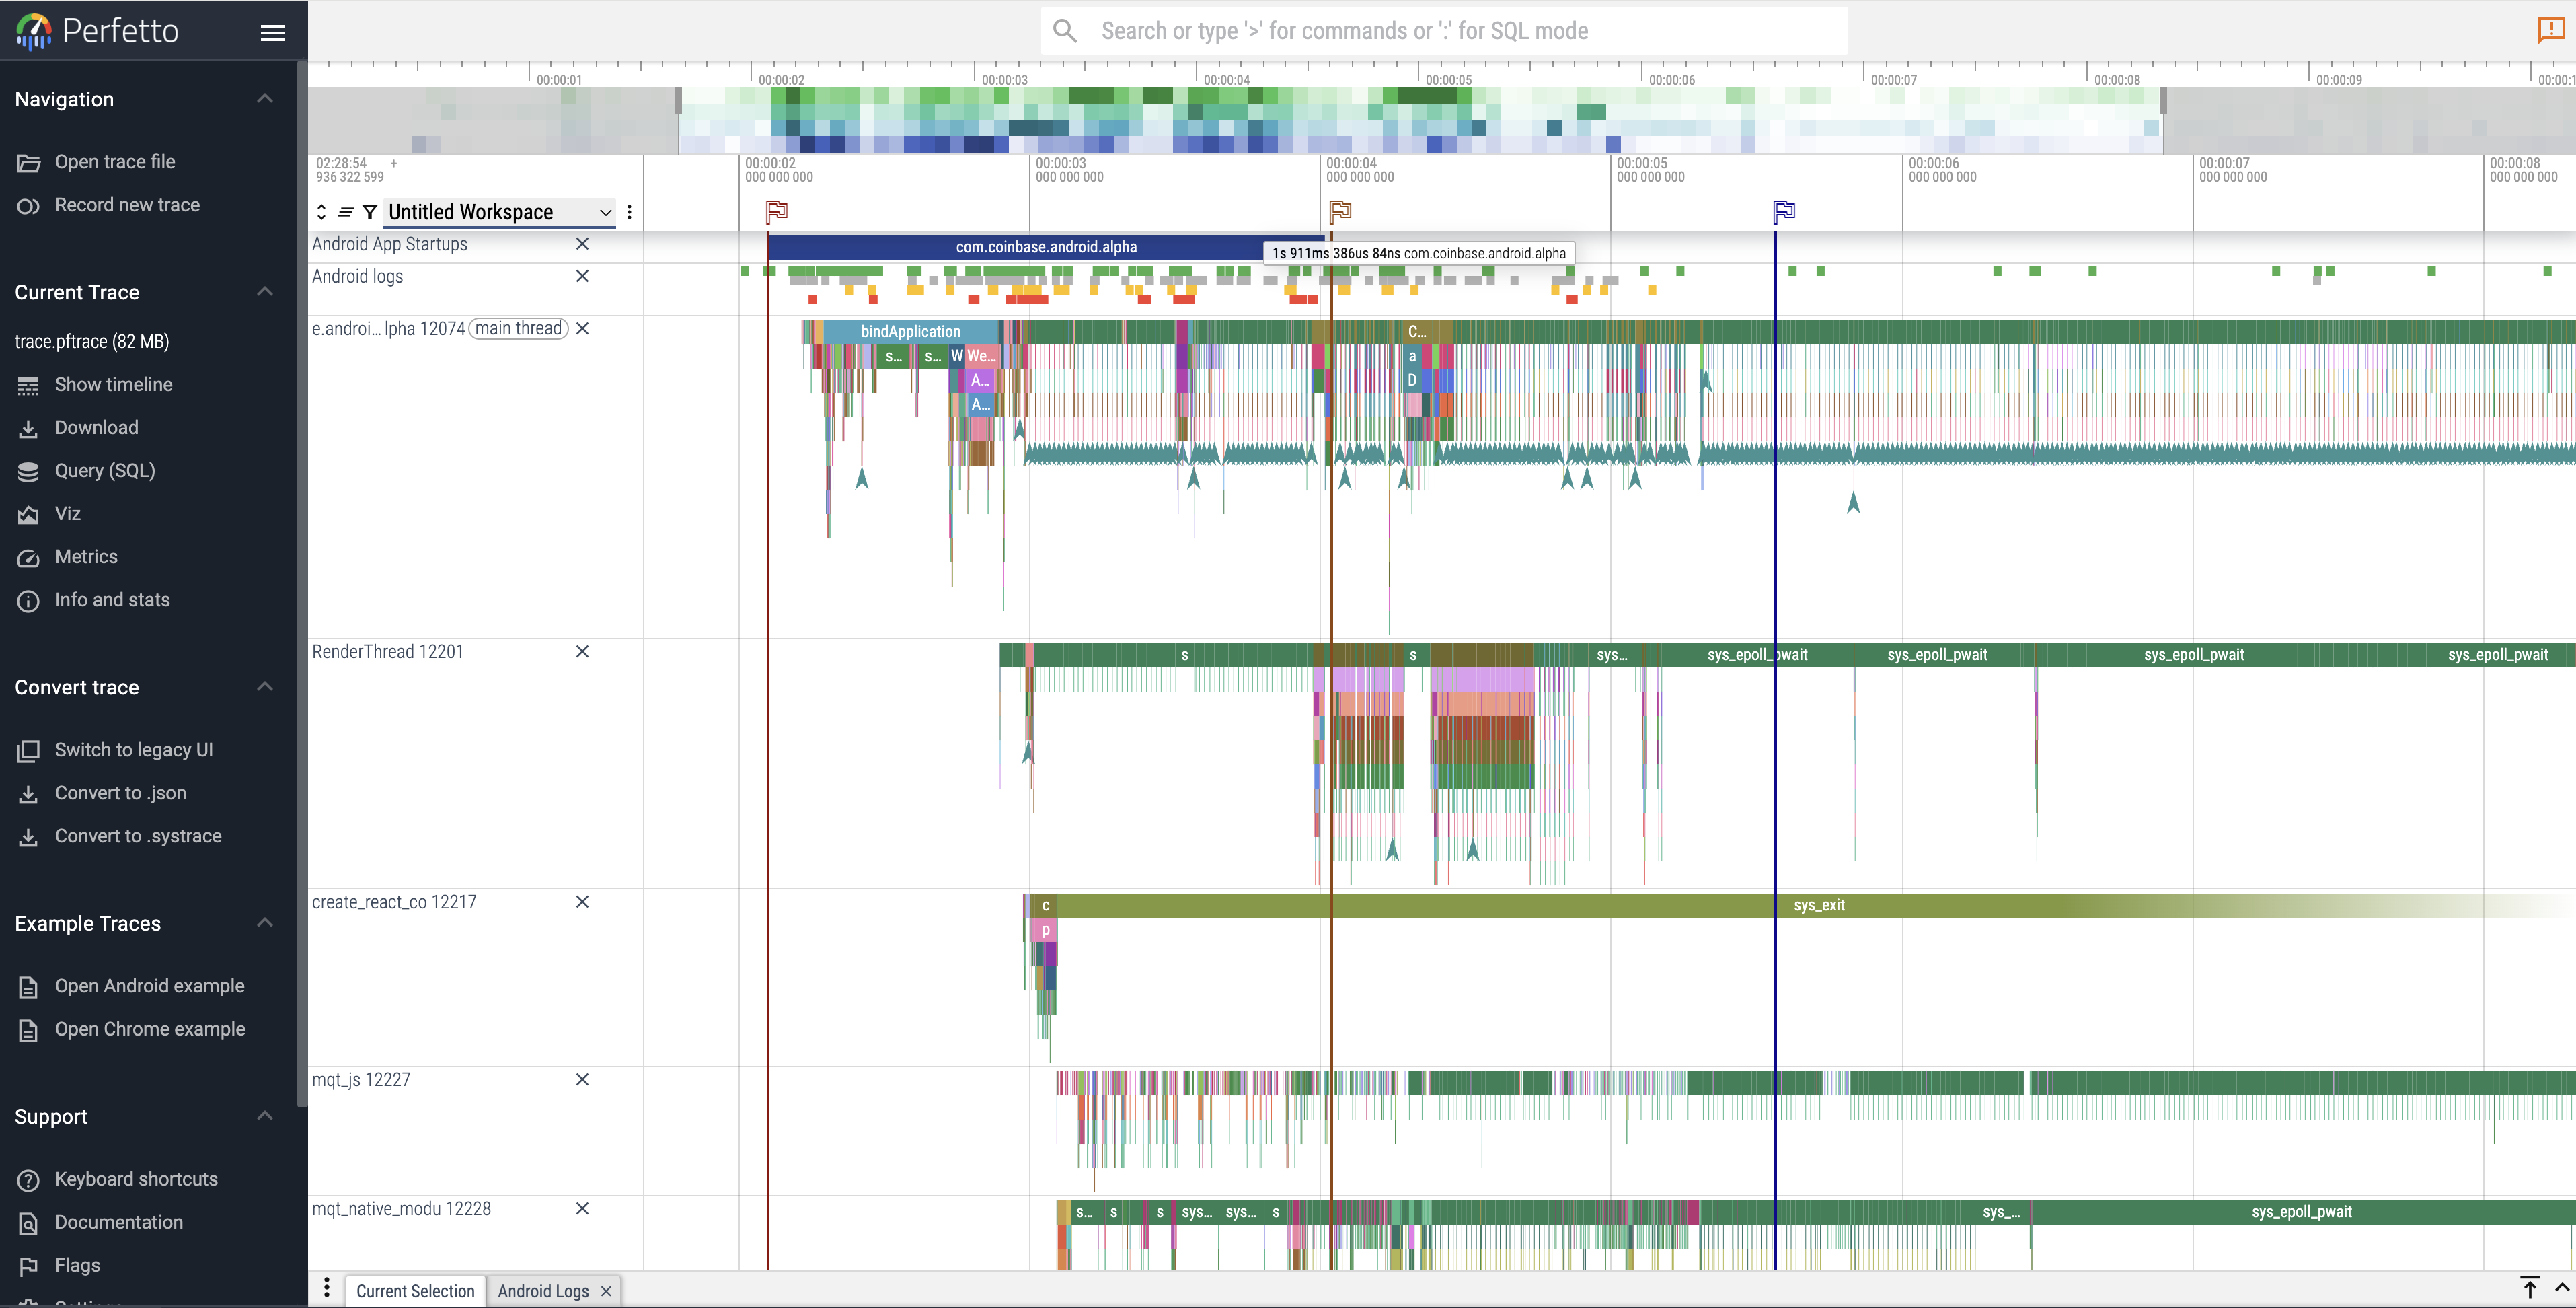Collapse the Example Traces section
This screenshot has height=1308, width=2576.
tap(265, 922)
